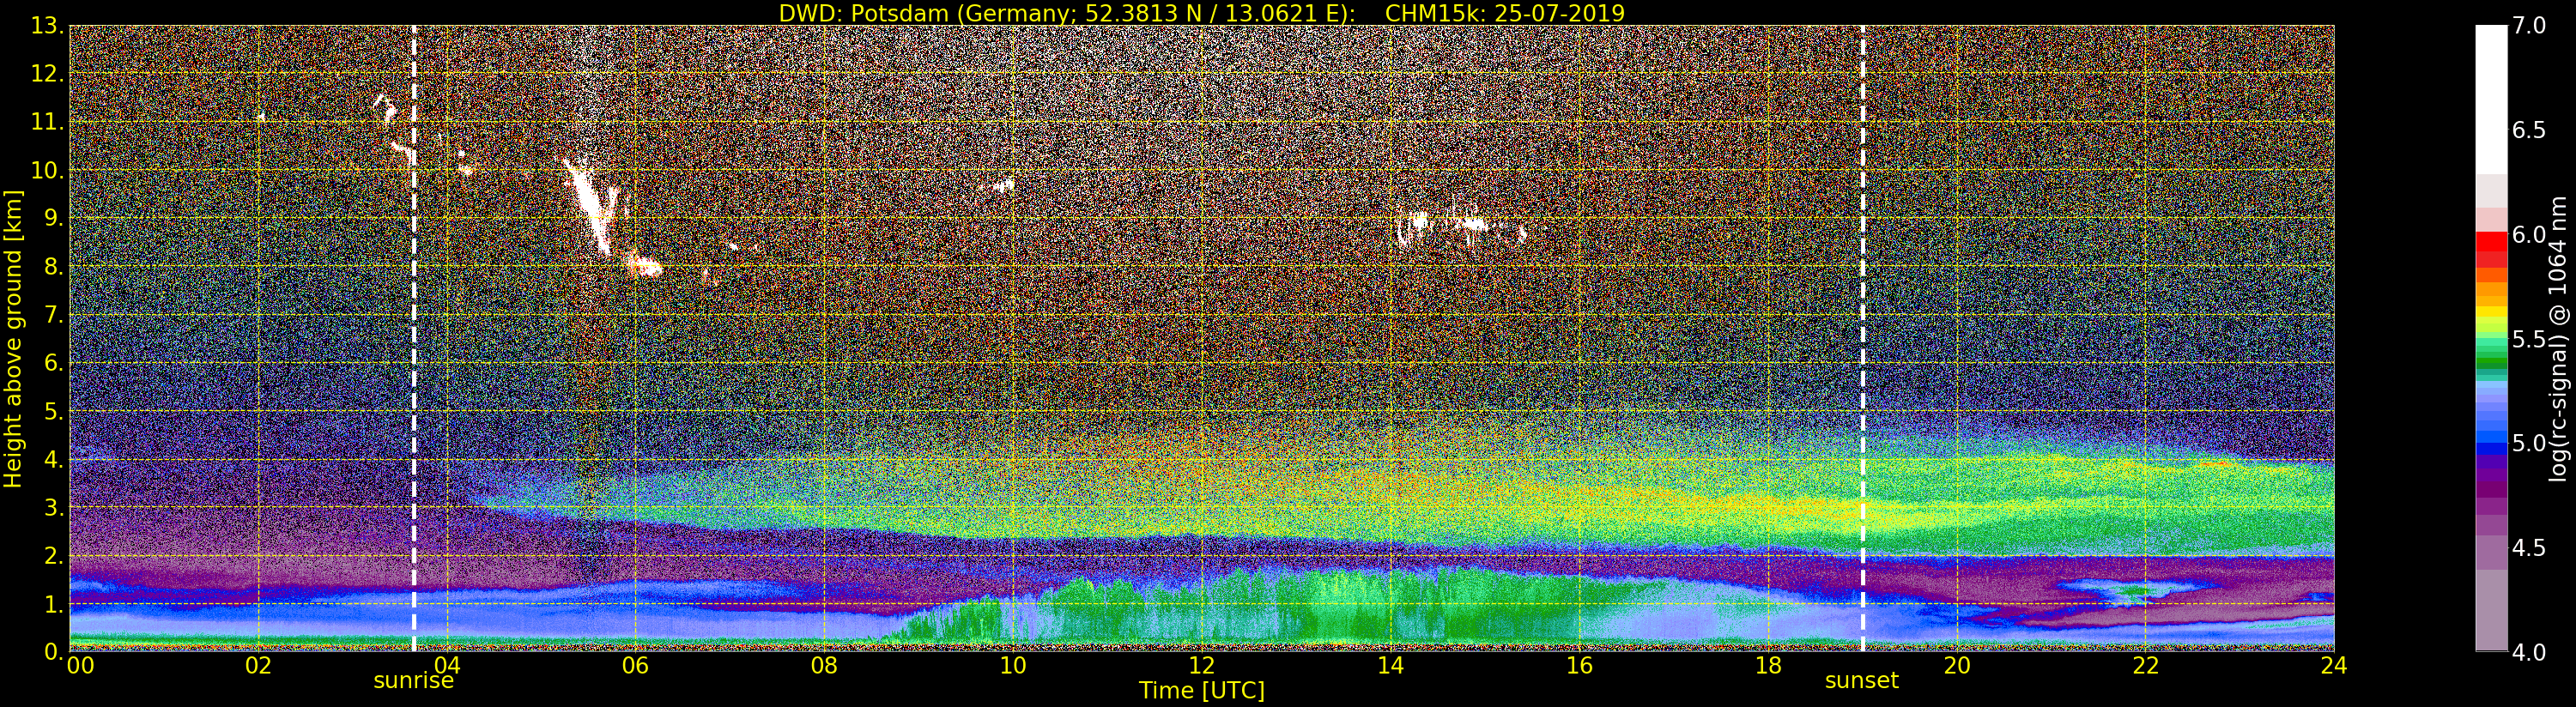Click the '5.0' colorbar tick label
The image size is (2576, 707).
pyautogui.click(x=2529, y=443)
